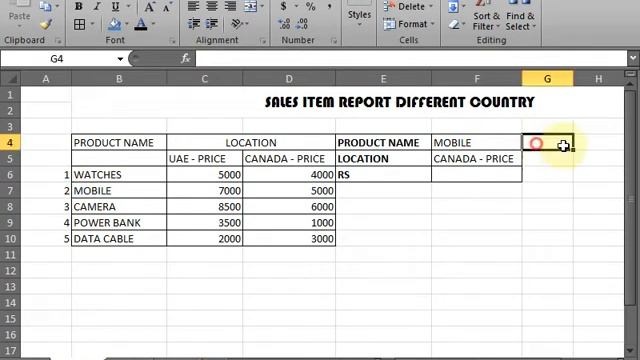Image resolution: width=640 pixels, height=360 pixels.
Task: Open Find & Select menu
Action: (x=520, y=16)
